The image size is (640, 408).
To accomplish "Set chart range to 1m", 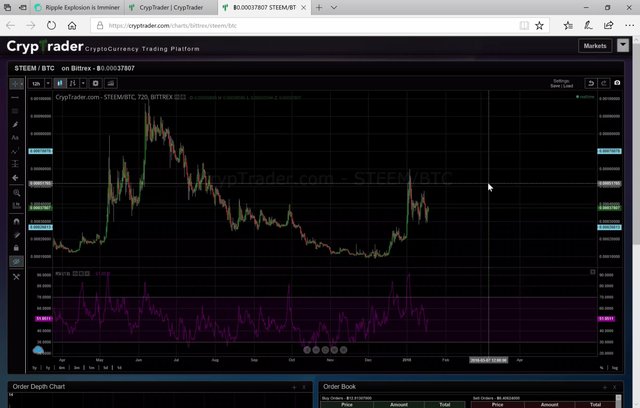I will point(91,368).
